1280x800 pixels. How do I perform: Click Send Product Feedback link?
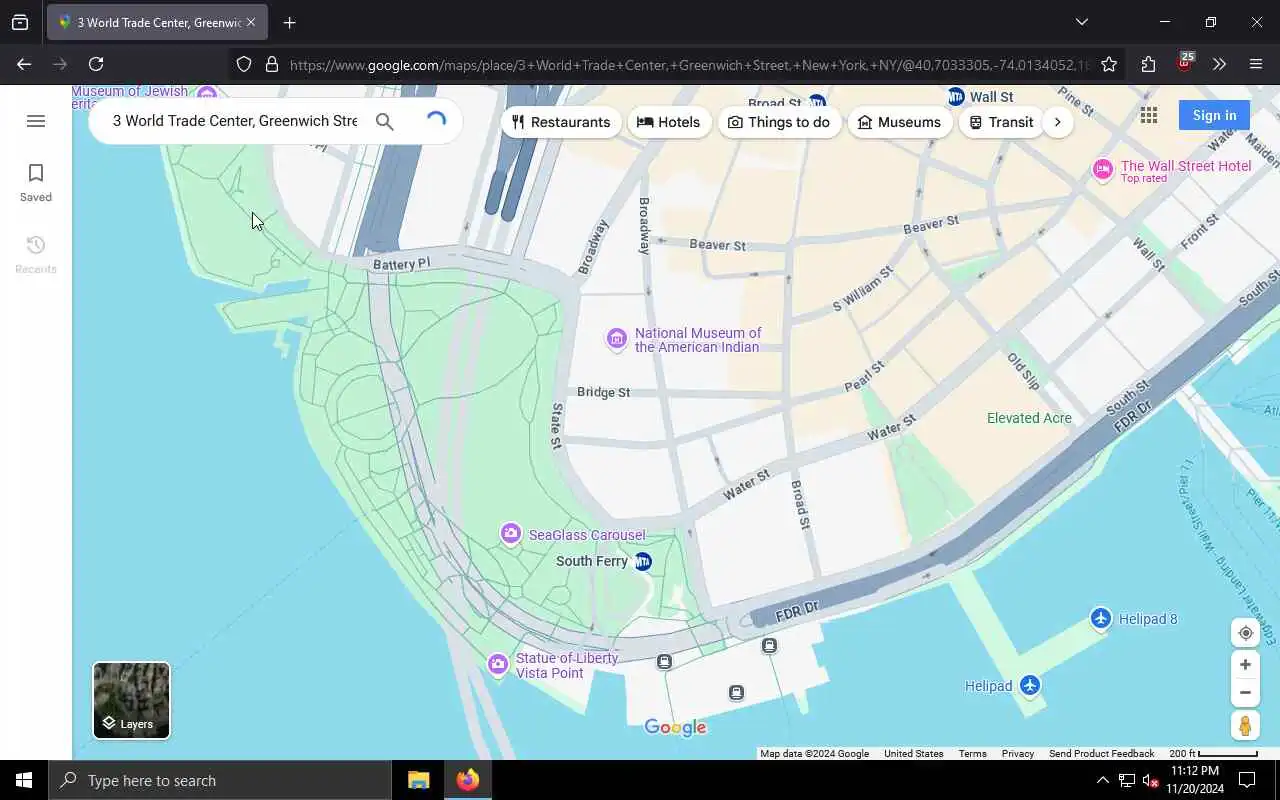pos(1102,754)
